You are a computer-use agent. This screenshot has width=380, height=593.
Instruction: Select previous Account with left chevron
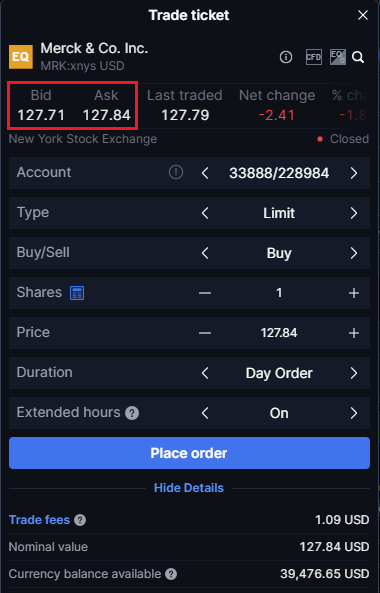point(205,173)
